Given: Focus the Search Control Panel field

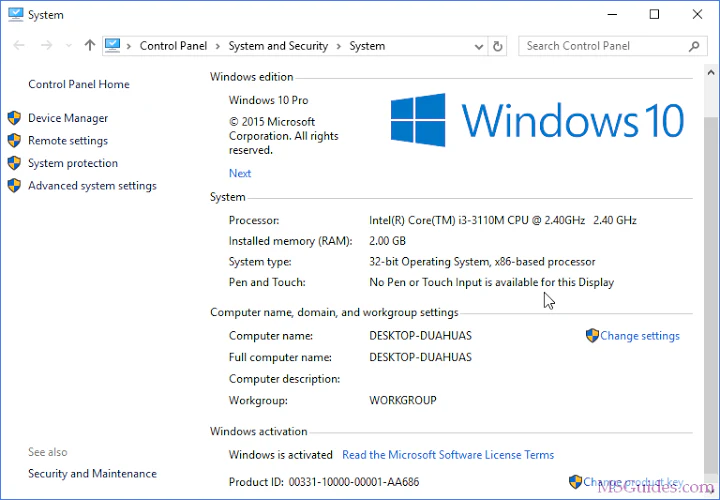Looking at the screenshot, I should 602,46.
